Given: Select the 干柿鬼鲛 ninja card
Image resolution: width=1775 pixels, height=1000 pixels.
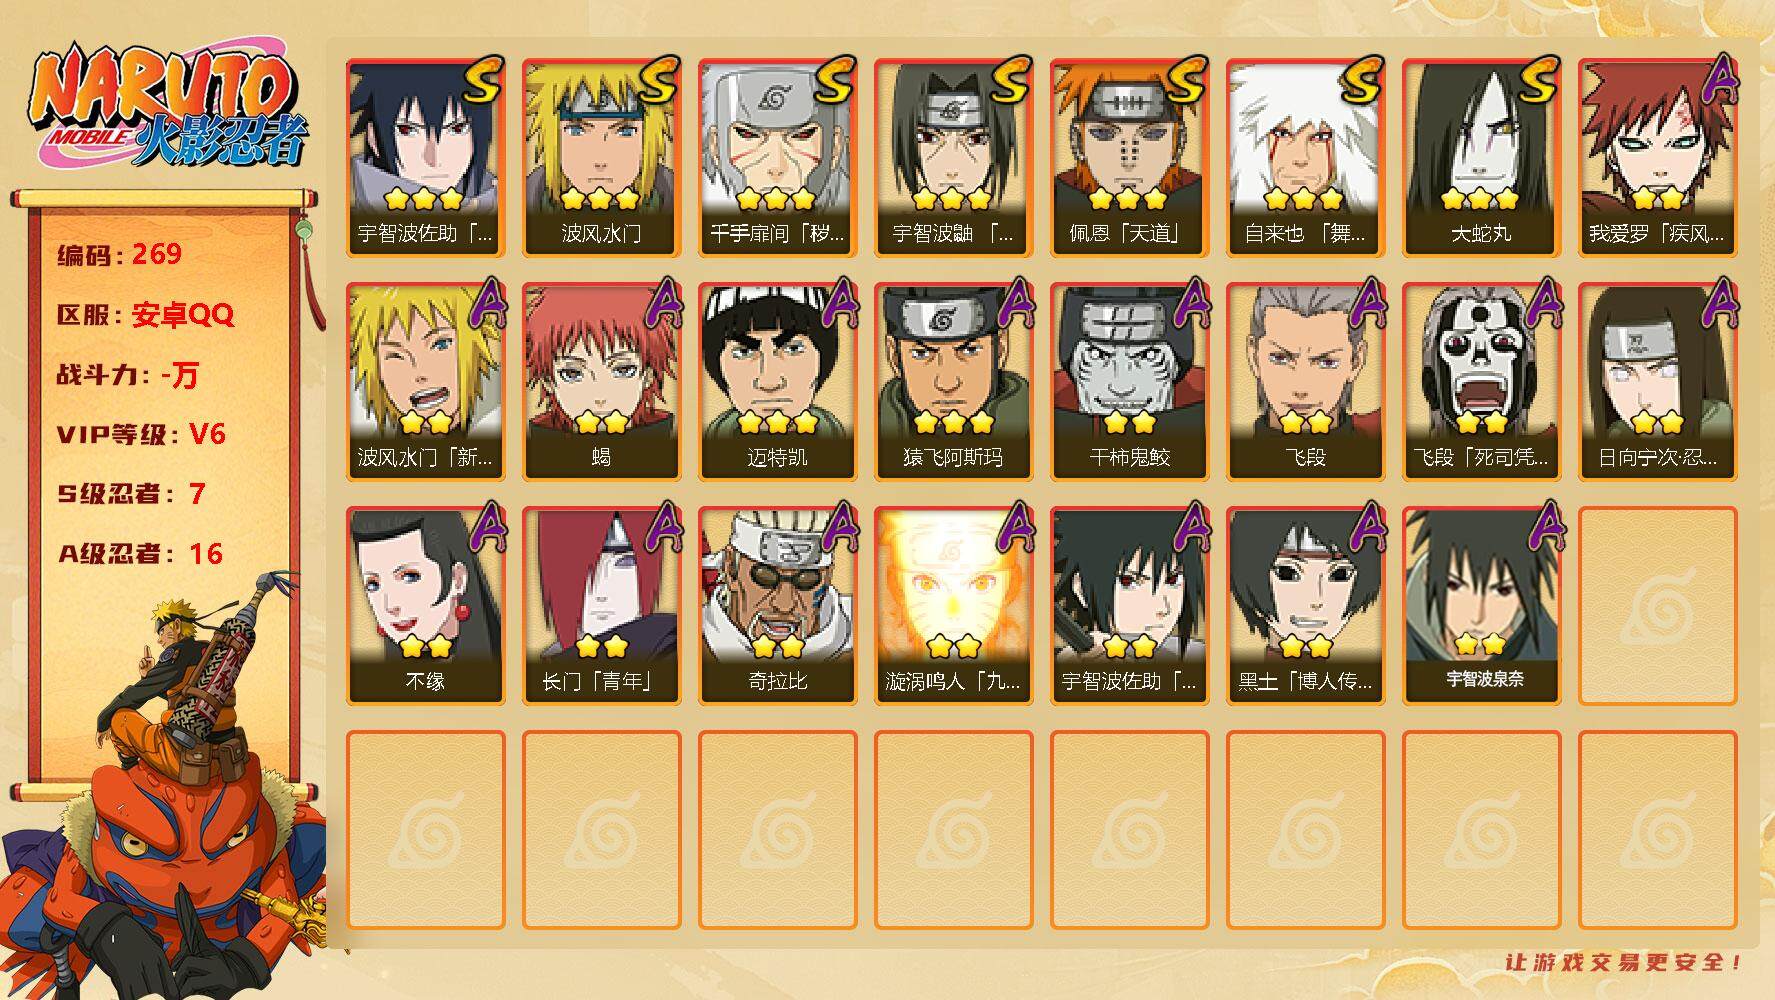Looking at the screenshot, I should coord(1129,382).
